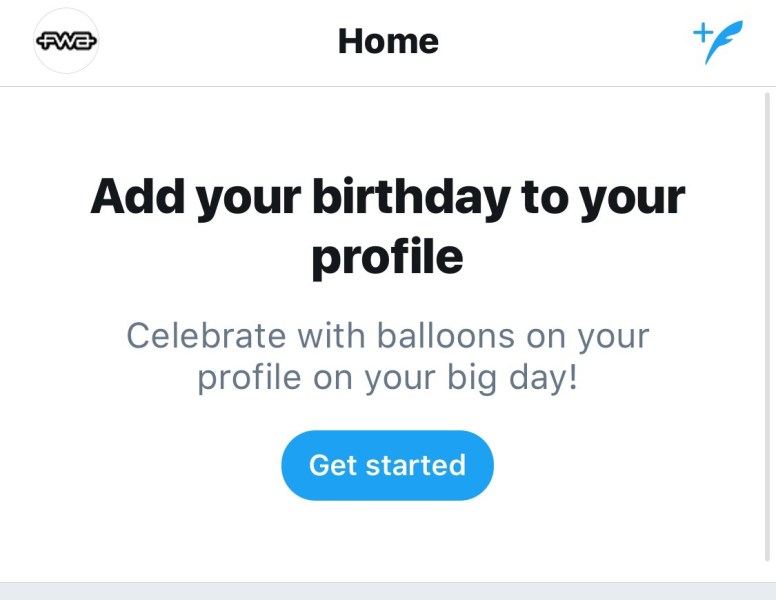Compose a new tweet with feather icon
The height and width of the screenshot is (600, 776).
coord(718,42)
